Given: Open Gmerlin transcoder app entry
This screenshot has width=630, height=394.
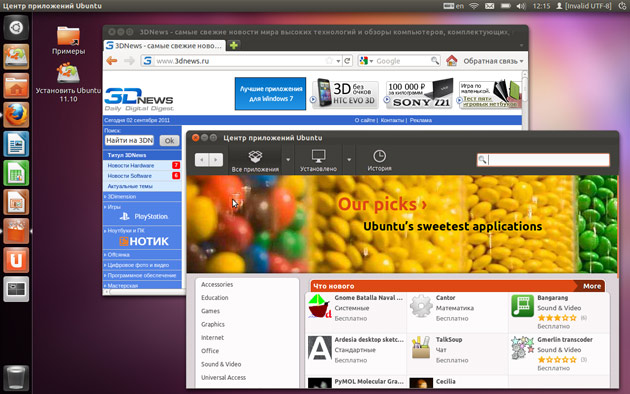Looking at the screenshot, I should (x=559, y=354).
